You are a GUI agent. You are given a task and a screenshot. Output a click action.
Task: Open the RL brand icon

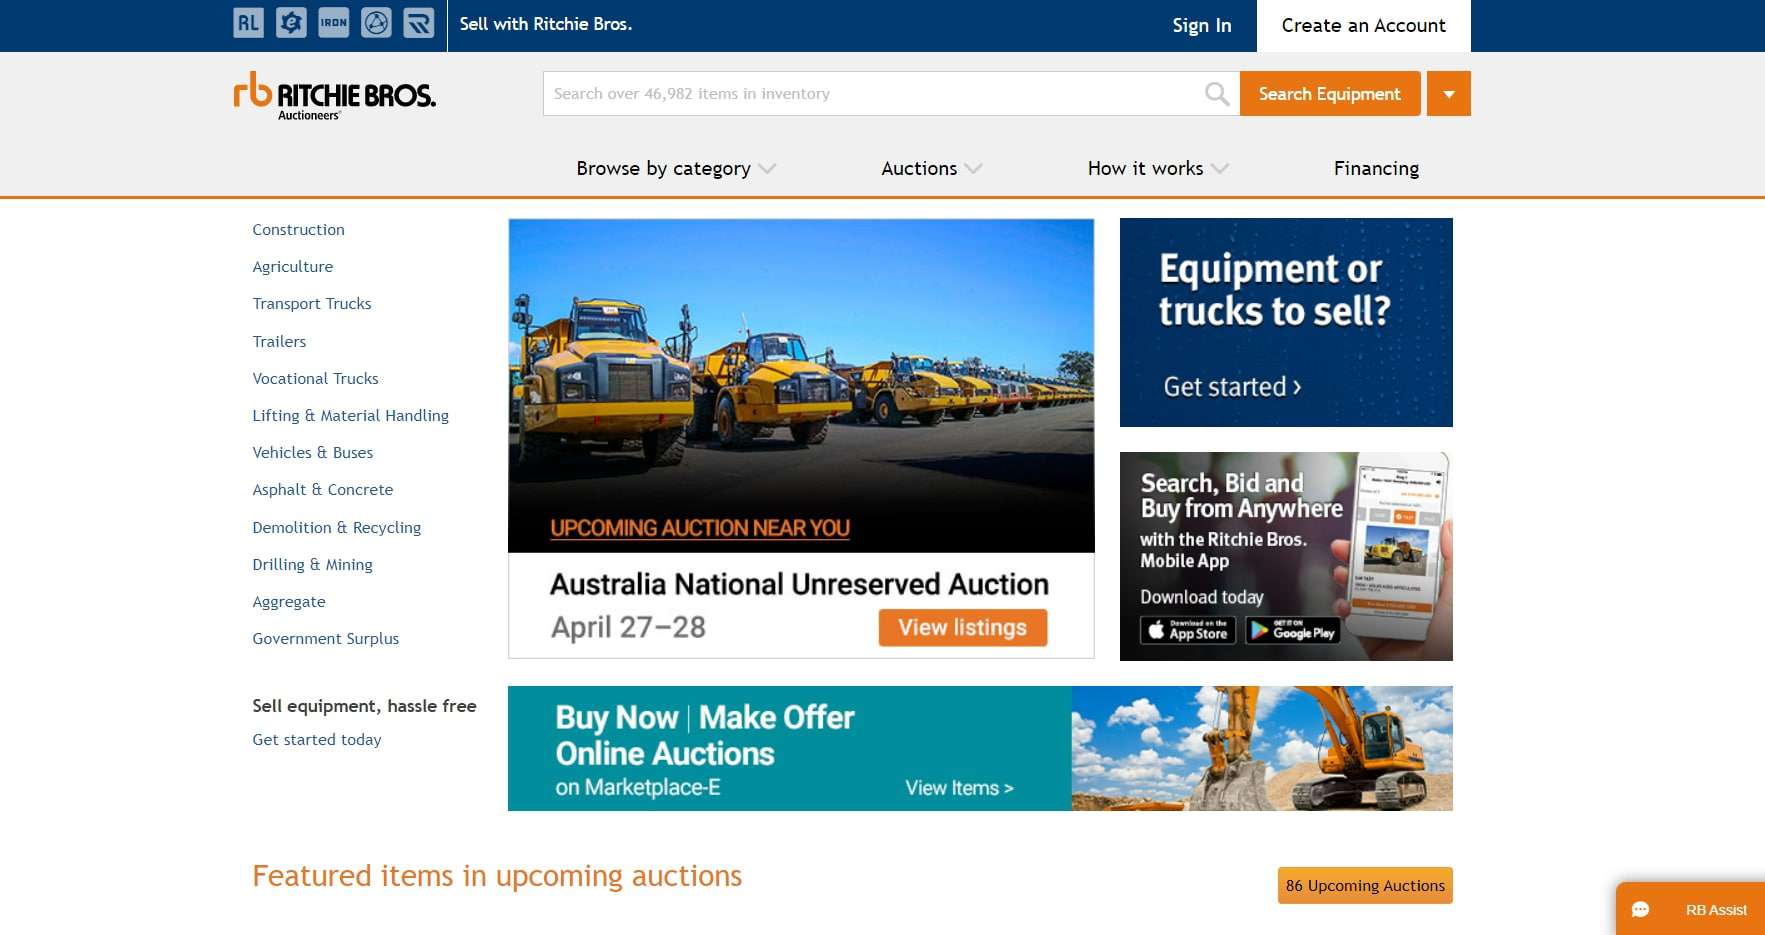(x=248, y=23)
